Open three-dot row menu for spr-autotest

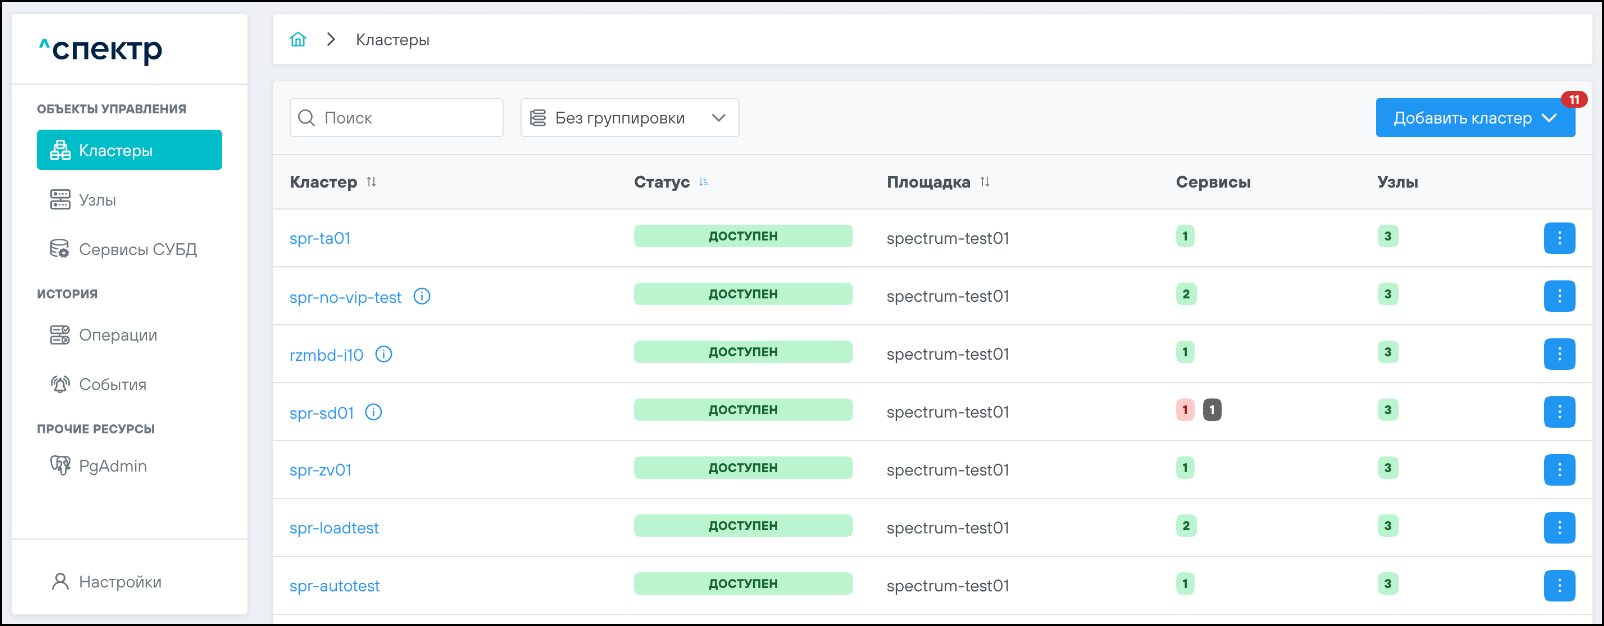(x=1559, y=586)
